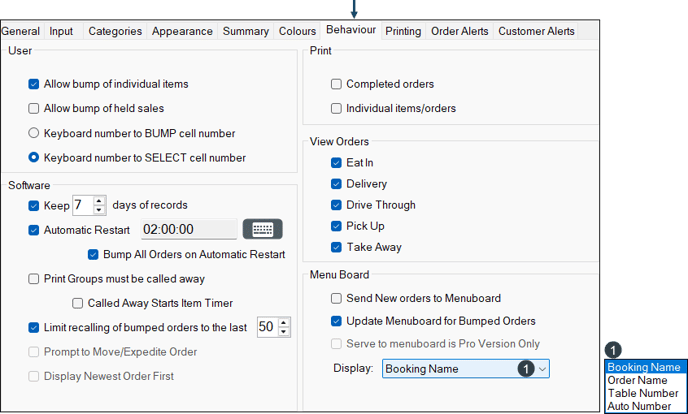Check Prompt to Move/Expedite Order

point(34,352)
